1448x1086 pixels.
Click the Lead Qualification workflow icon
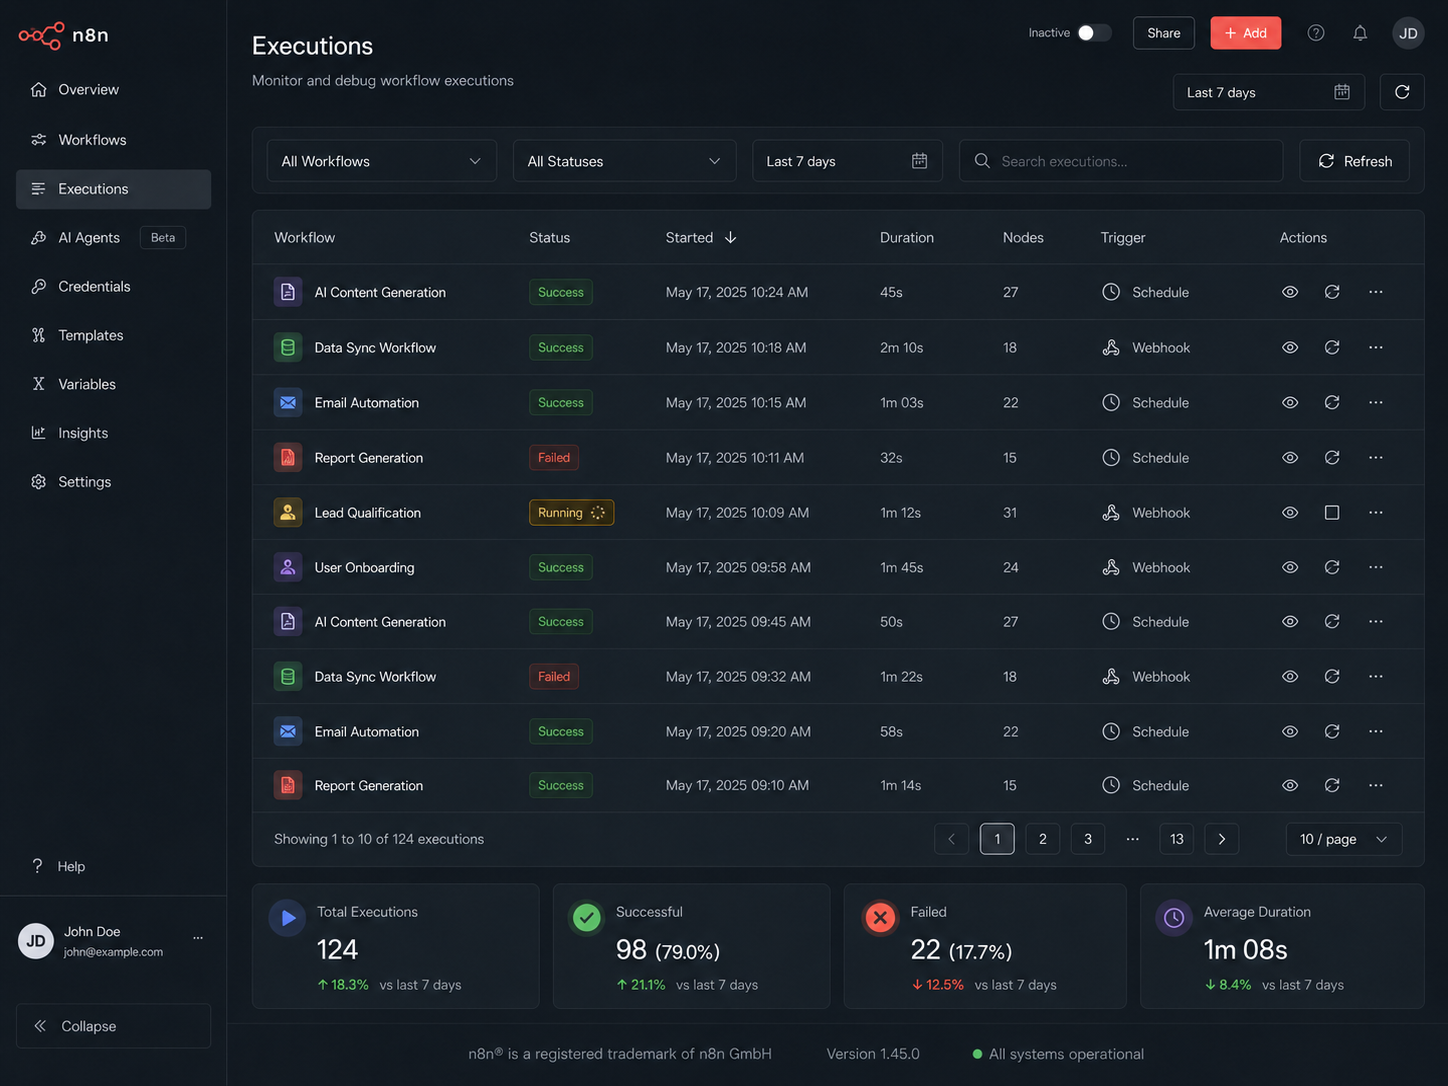click(x=288, y=512)
